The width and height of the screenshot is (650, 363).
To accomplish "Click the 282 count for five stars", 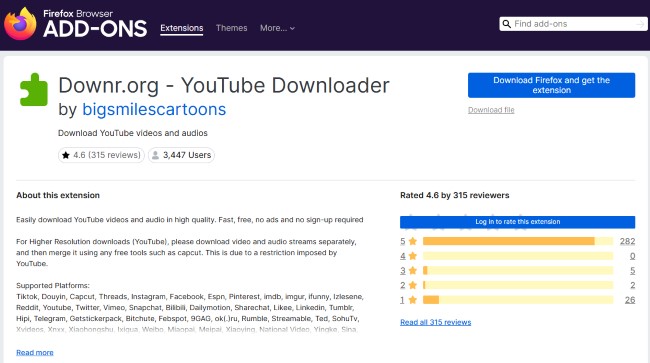I will (628, 241).
